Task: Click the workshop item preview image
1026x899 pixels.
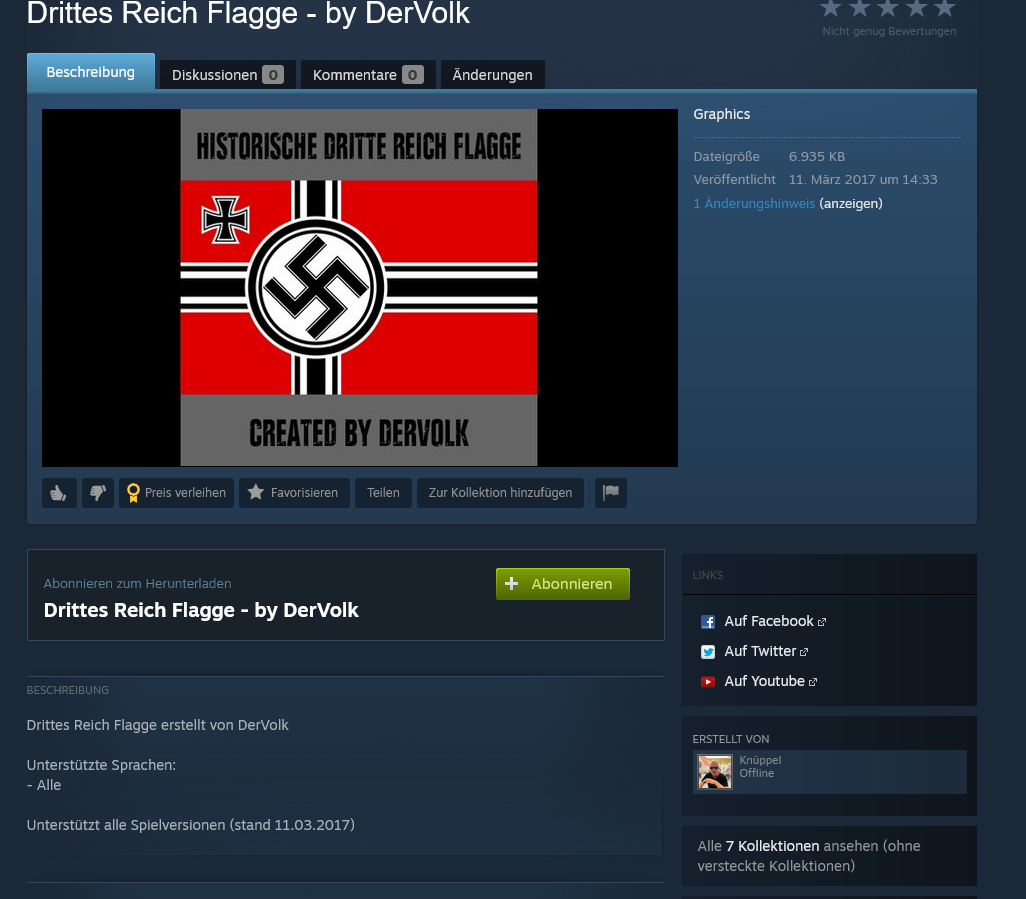Action: 359,288
